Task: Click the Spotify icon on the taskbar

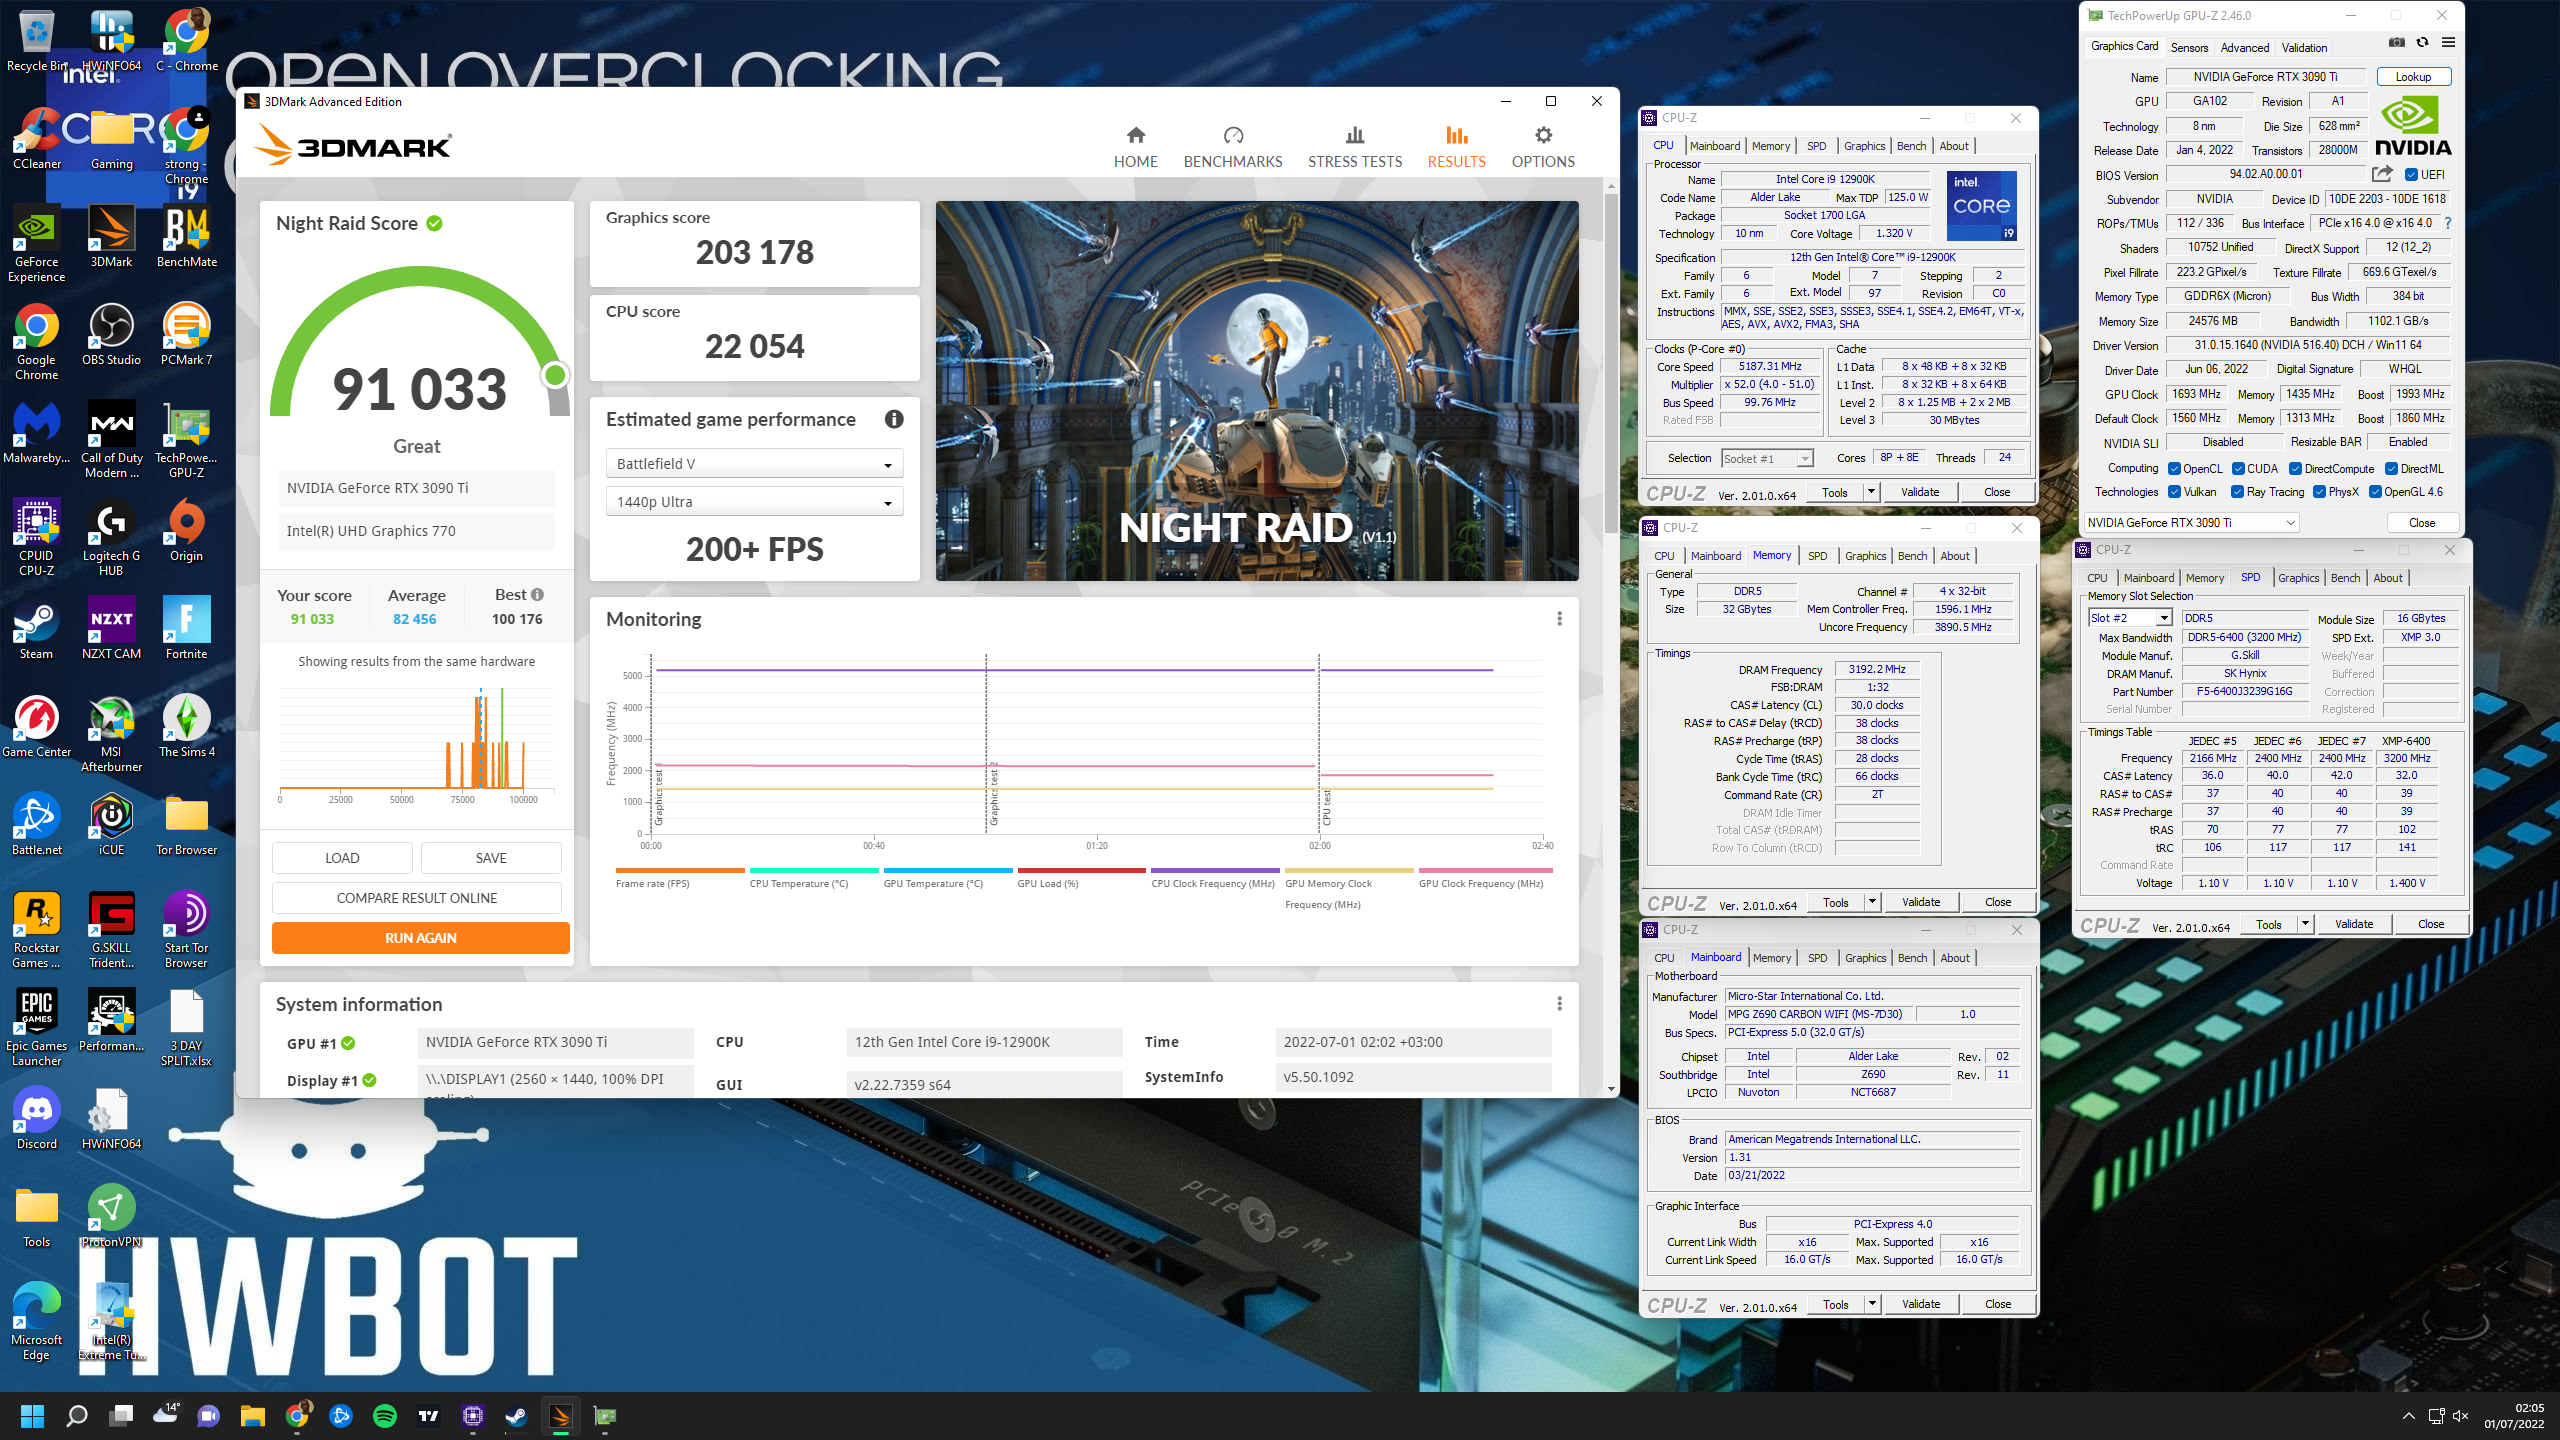Action: (384, 1416)
